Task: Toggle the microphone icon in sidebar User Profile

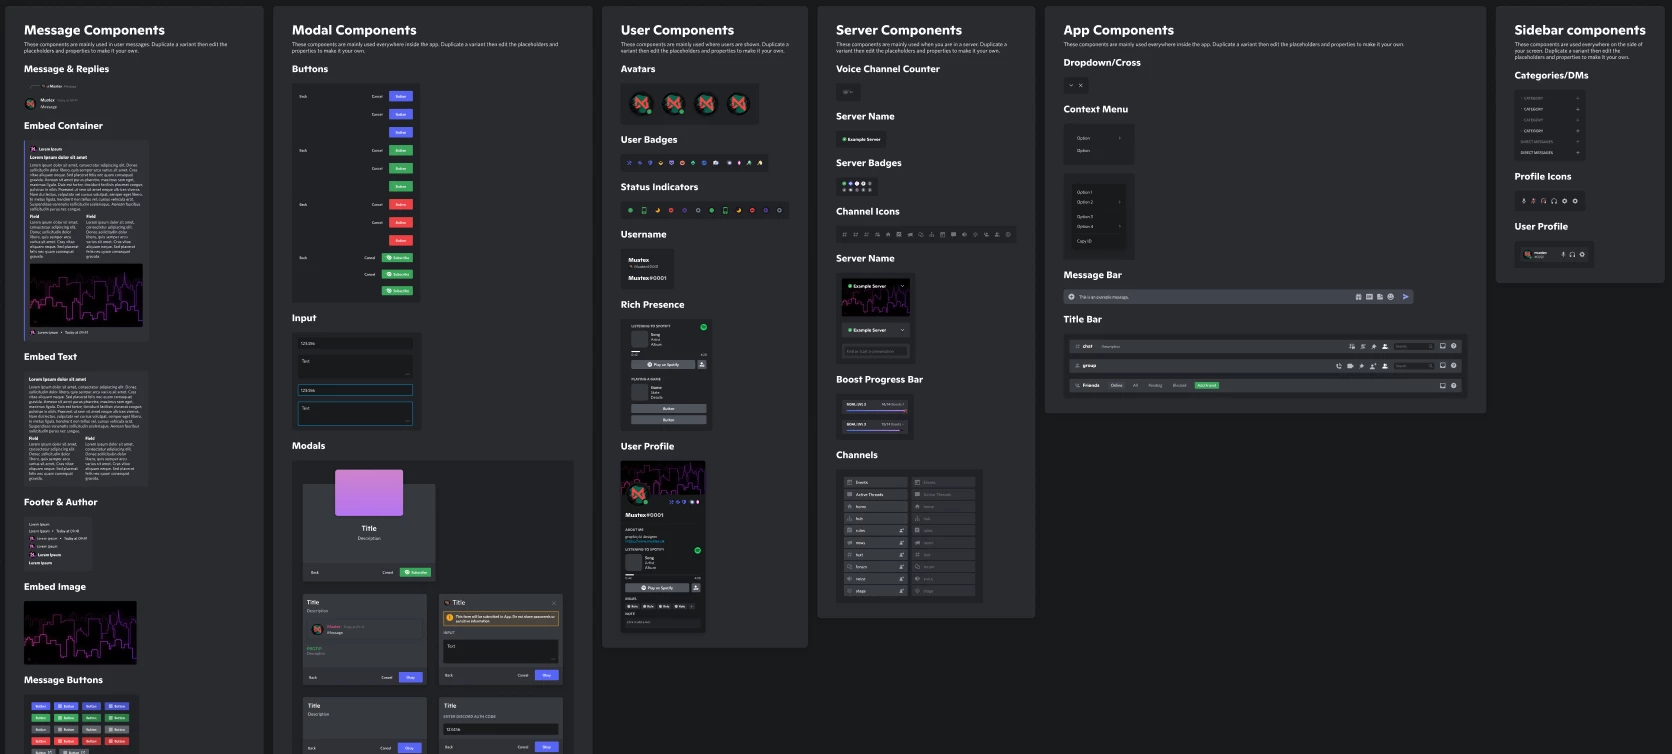Action: point(1563,254)
